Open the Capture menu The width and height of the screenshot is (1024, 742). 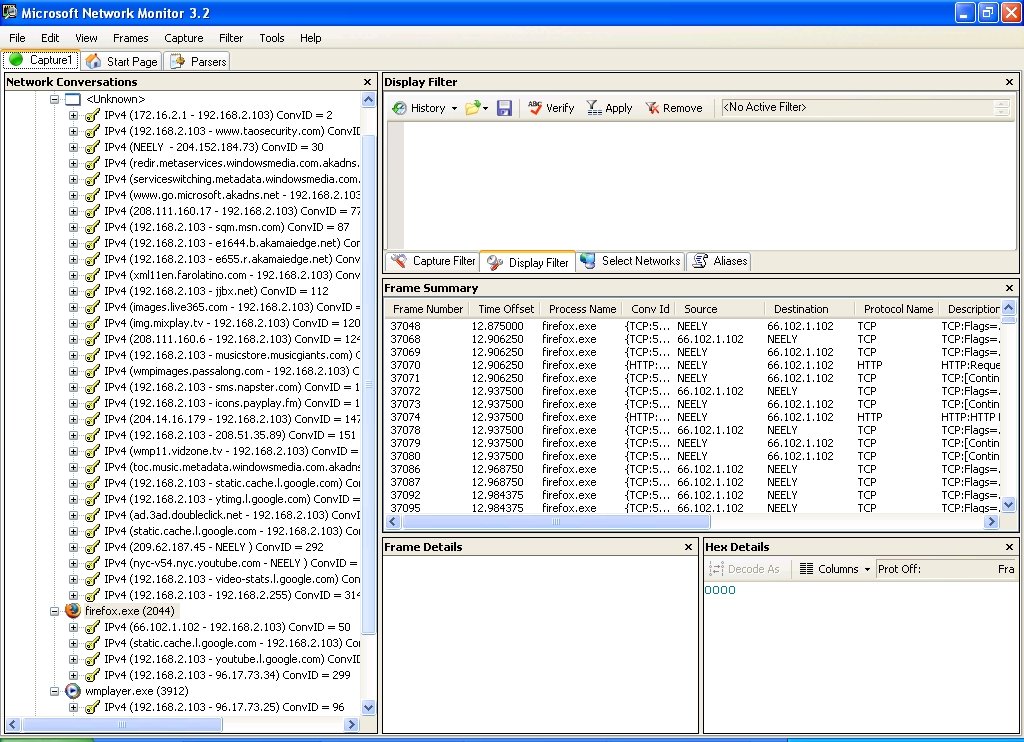point(184,38)
